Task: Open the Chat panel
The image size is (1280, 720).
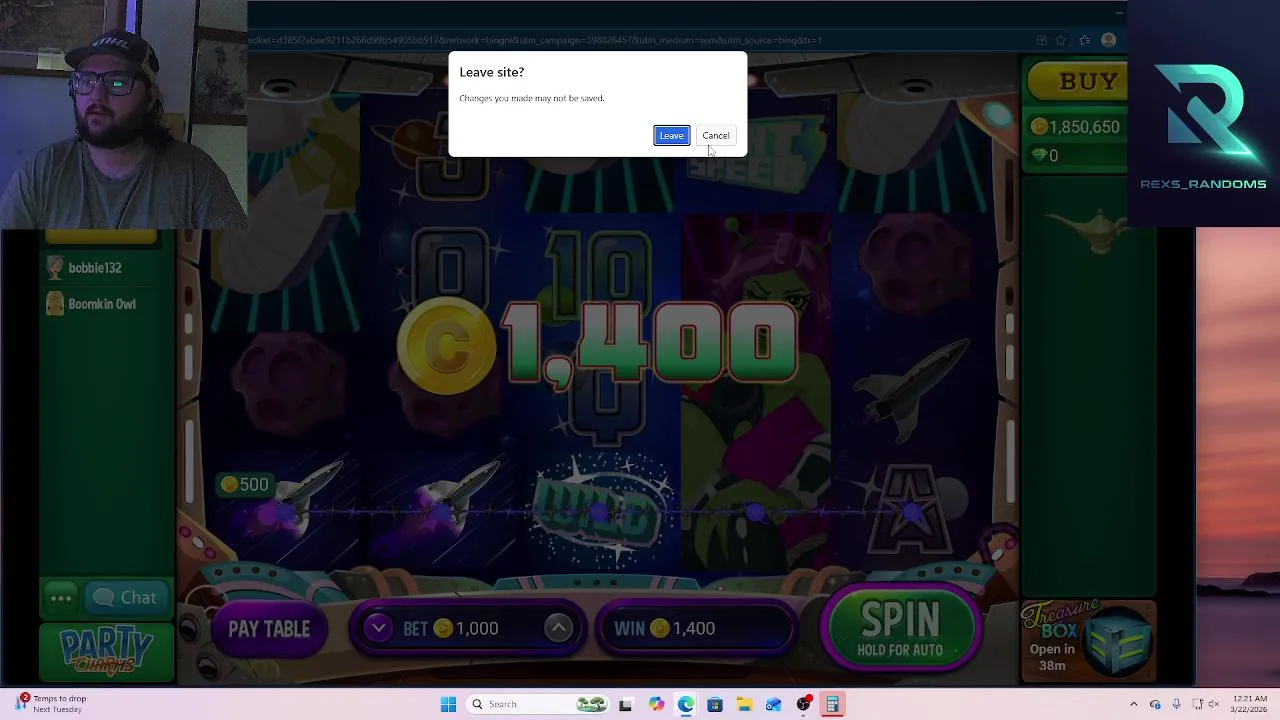Action: point(126,598)
